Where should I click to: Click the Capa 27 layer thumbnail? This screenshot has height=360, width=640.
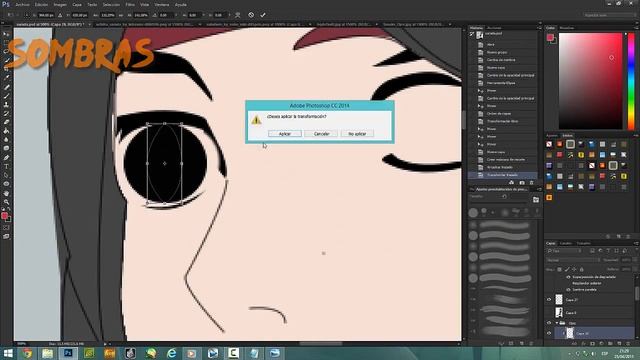tap(559, 300)
